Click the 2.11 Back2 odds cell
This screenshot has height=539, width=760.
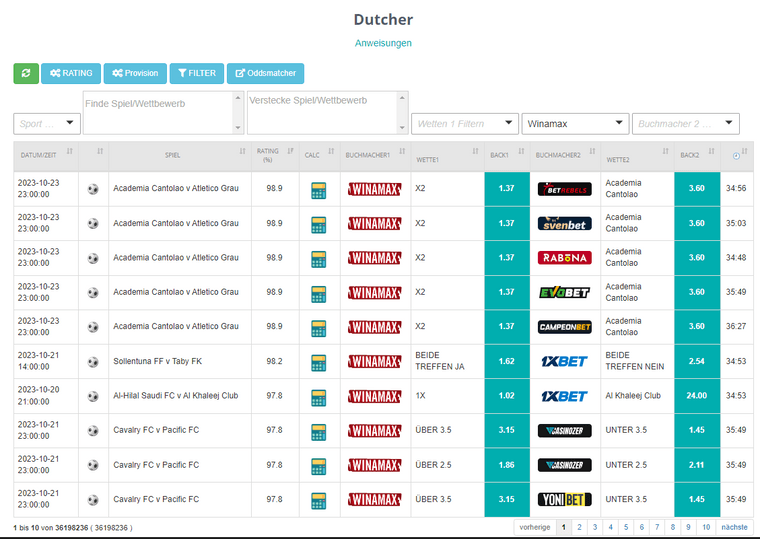coord(697,465)
